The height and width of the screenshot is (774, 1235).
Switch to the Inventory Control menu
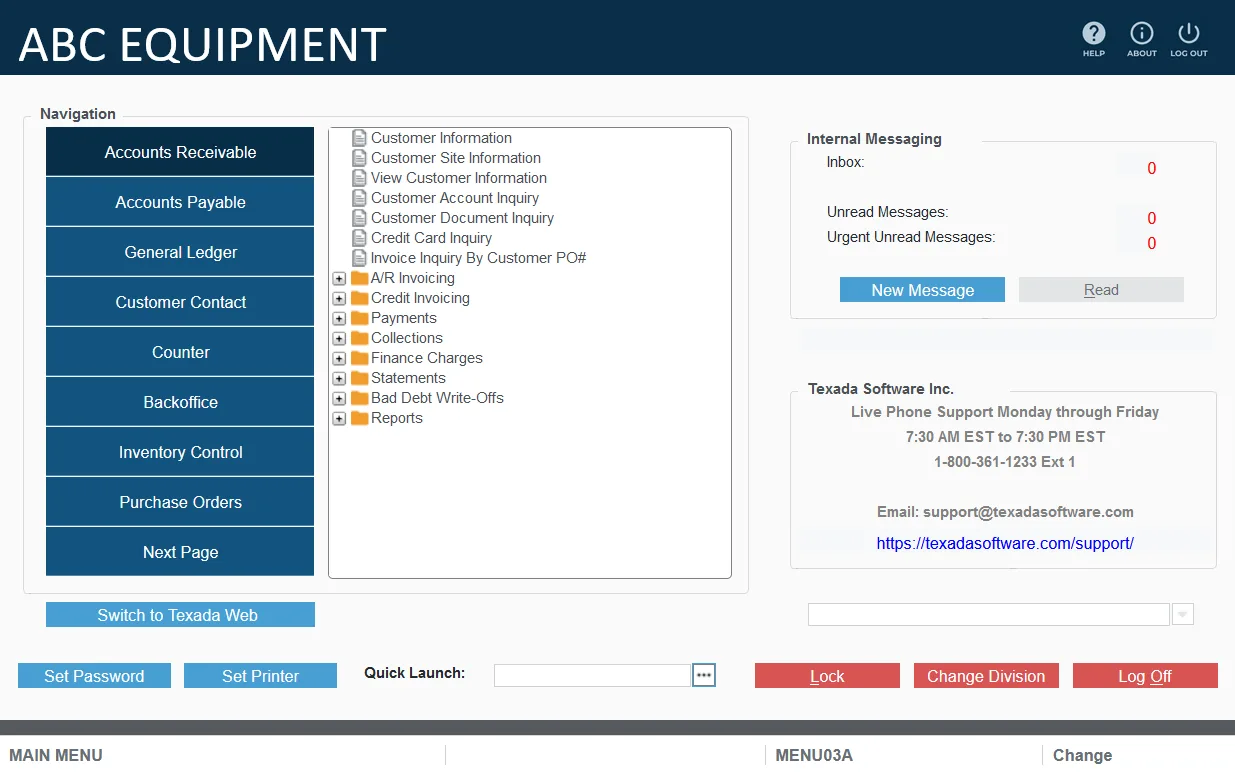[x=180, y=452]
